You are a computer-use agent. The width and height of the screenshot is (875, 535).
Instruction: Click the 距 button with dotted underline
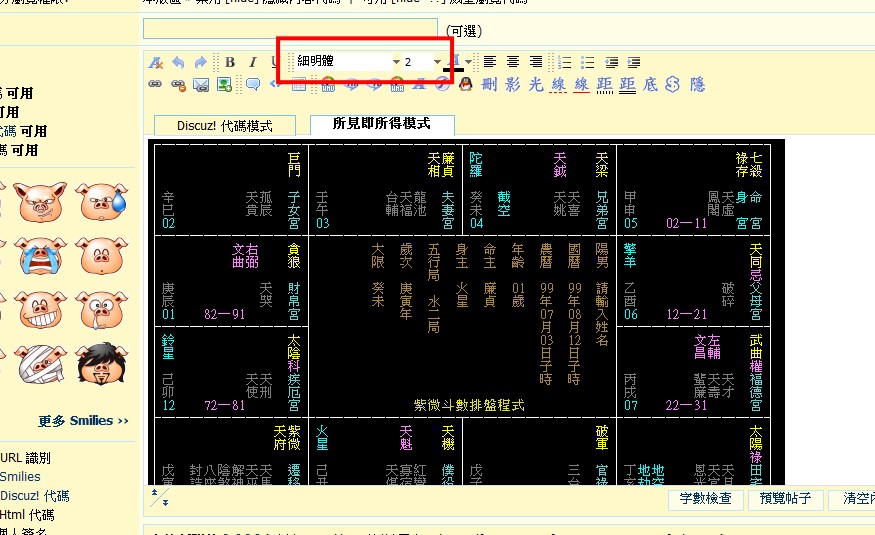(604, 85)
